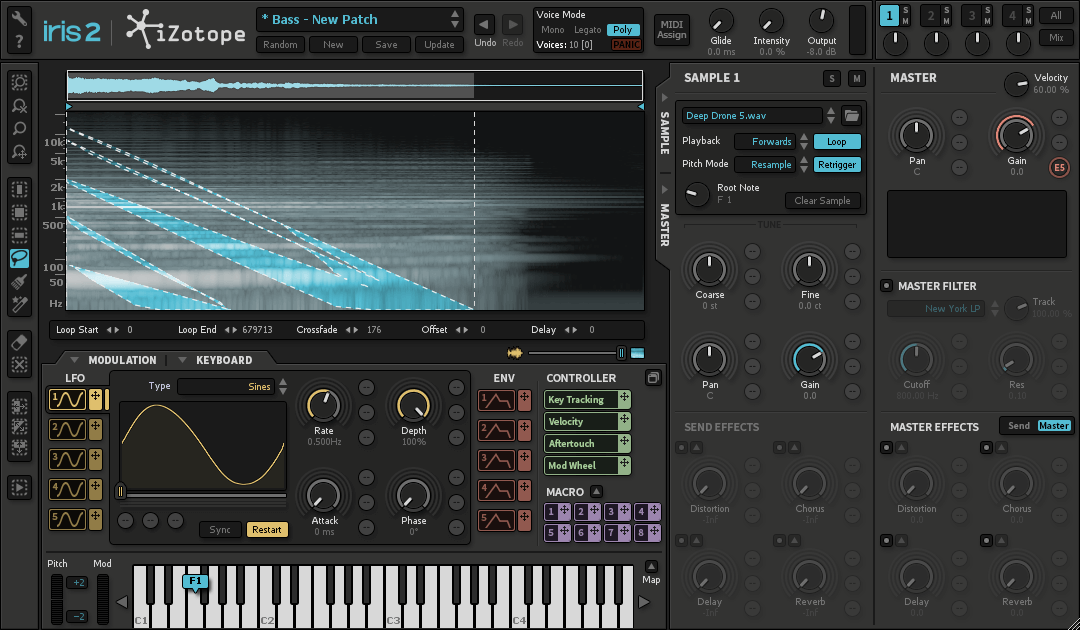Screen dimensions: 1080x630
Task: Select sample slot 2 tab
Action: tap(931, 15)
